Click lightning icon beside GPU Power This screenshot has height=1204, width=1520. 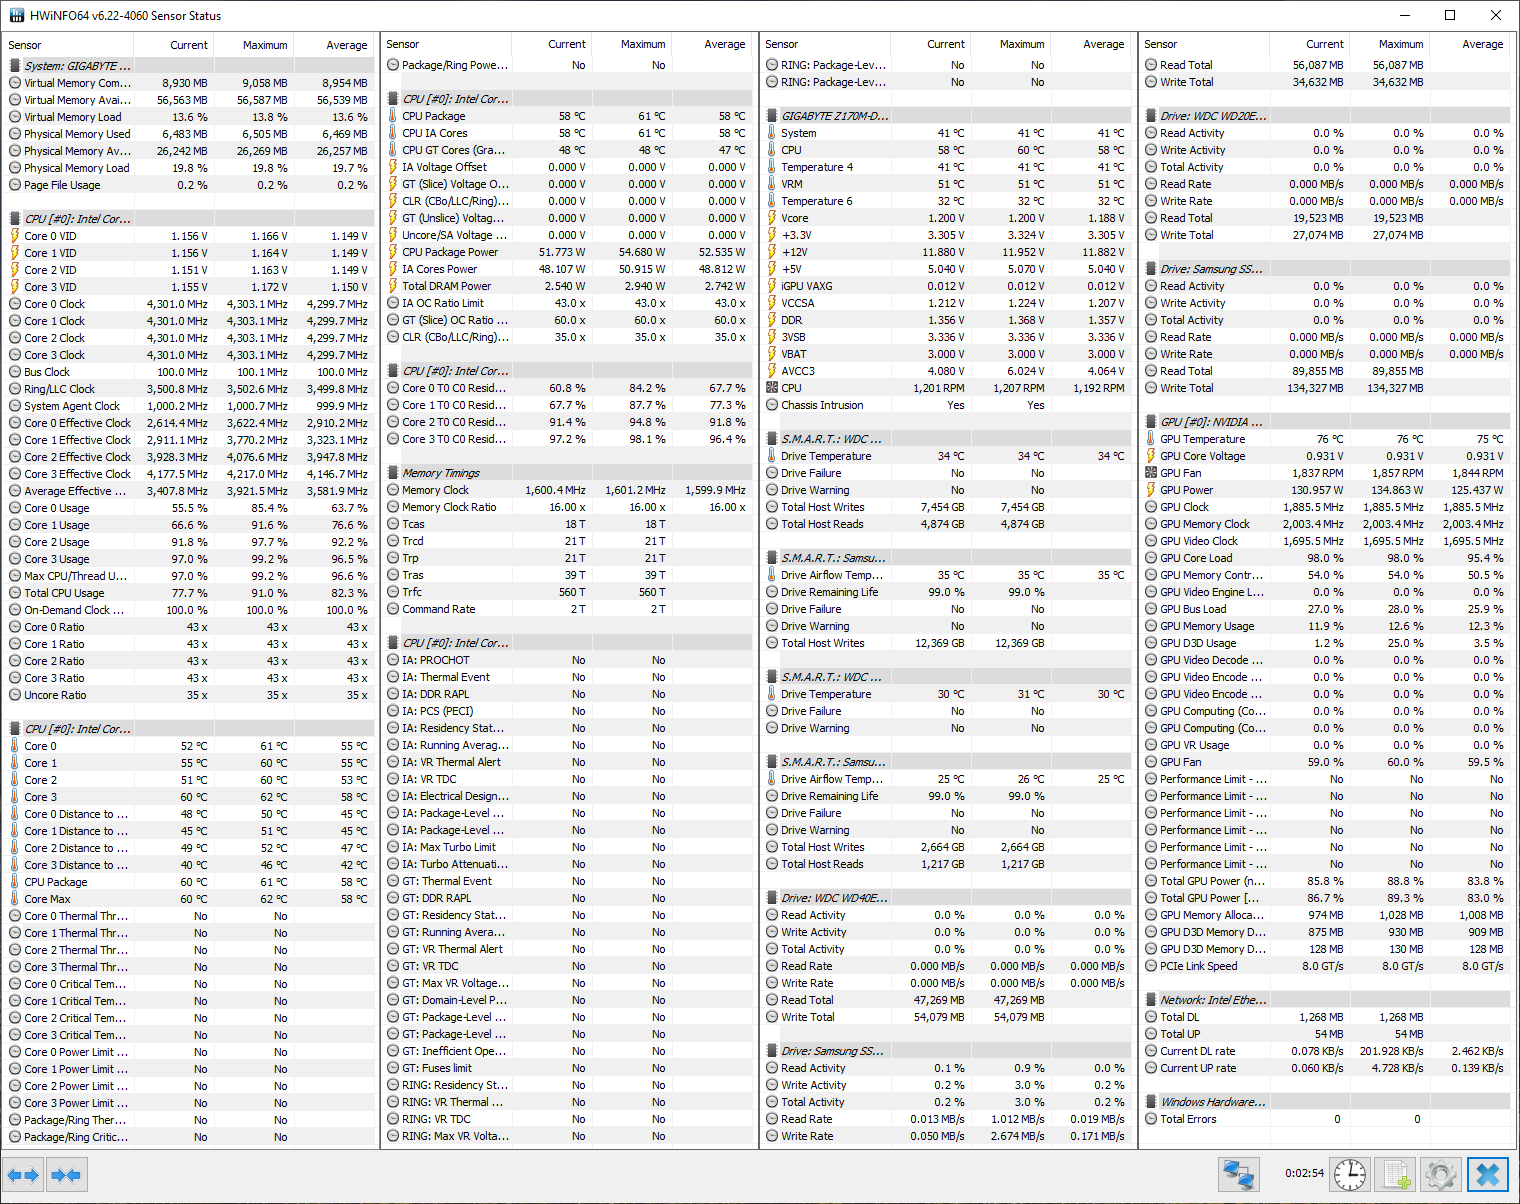point(1151,490)
